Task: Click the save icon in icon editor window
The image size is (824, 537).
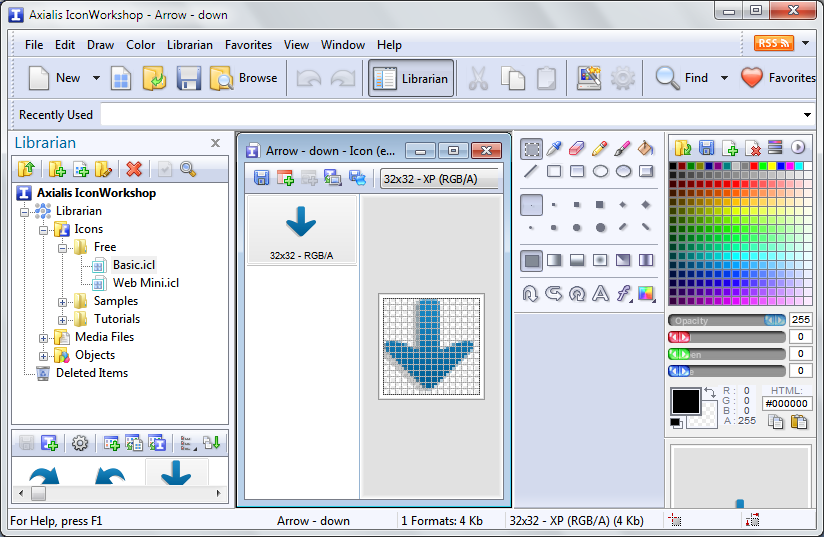Action: 261,178
